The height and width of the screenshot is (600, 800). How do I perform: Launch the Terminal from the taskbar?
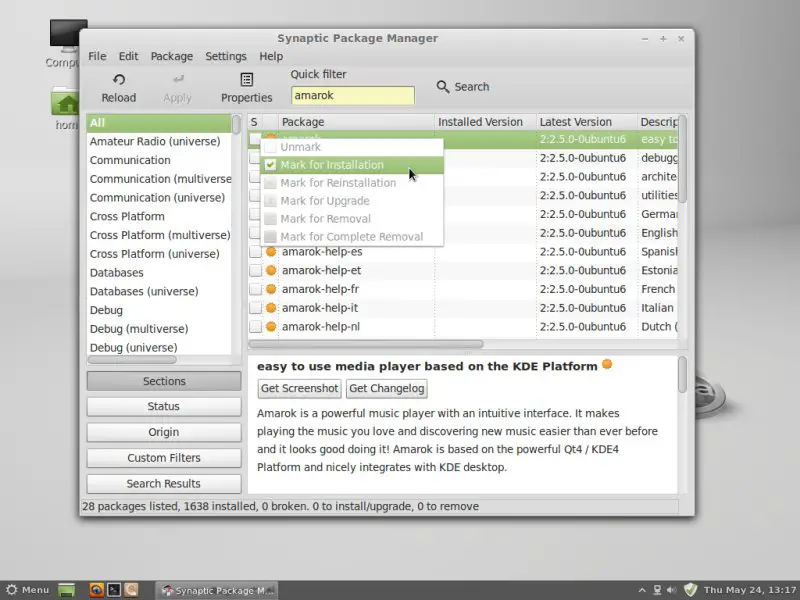click(x=114, y=590)
